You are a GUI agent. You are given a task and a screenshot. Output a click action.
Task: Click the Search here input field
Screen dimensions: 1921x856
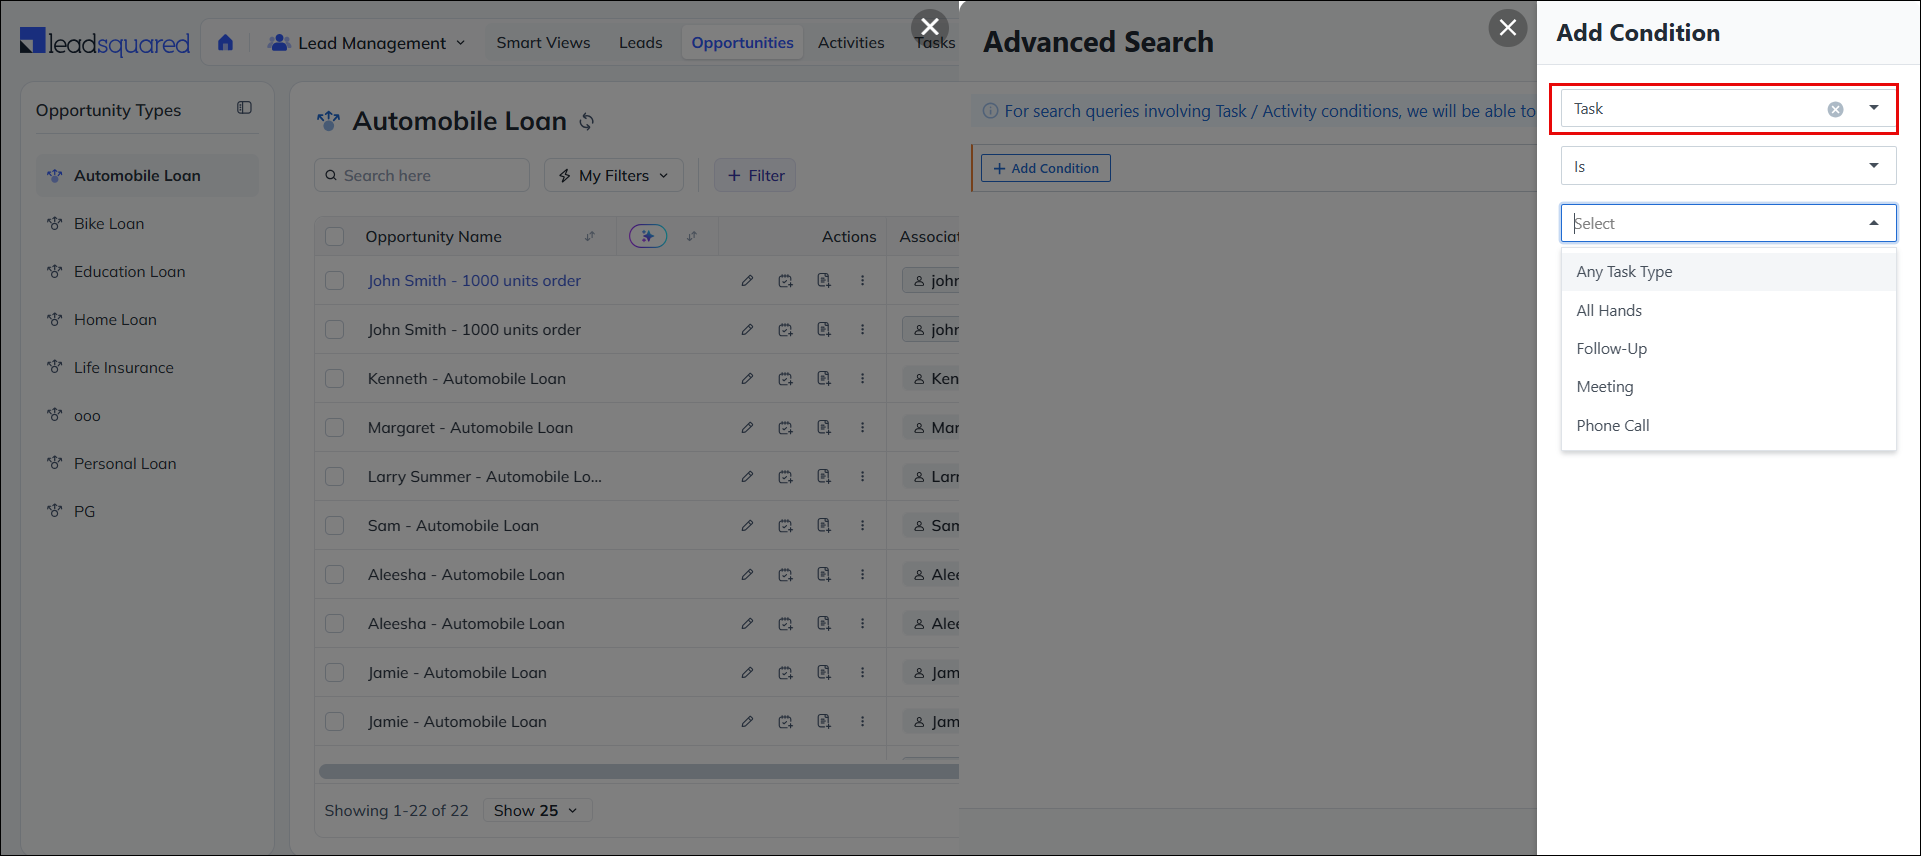422,175
